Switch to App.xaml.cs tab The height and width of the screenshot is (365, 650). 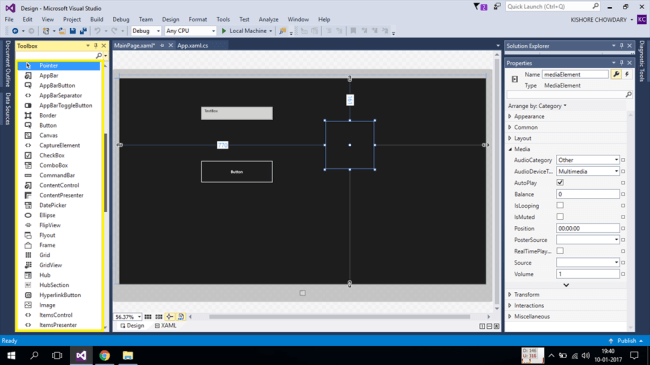(x=193, y=46)
